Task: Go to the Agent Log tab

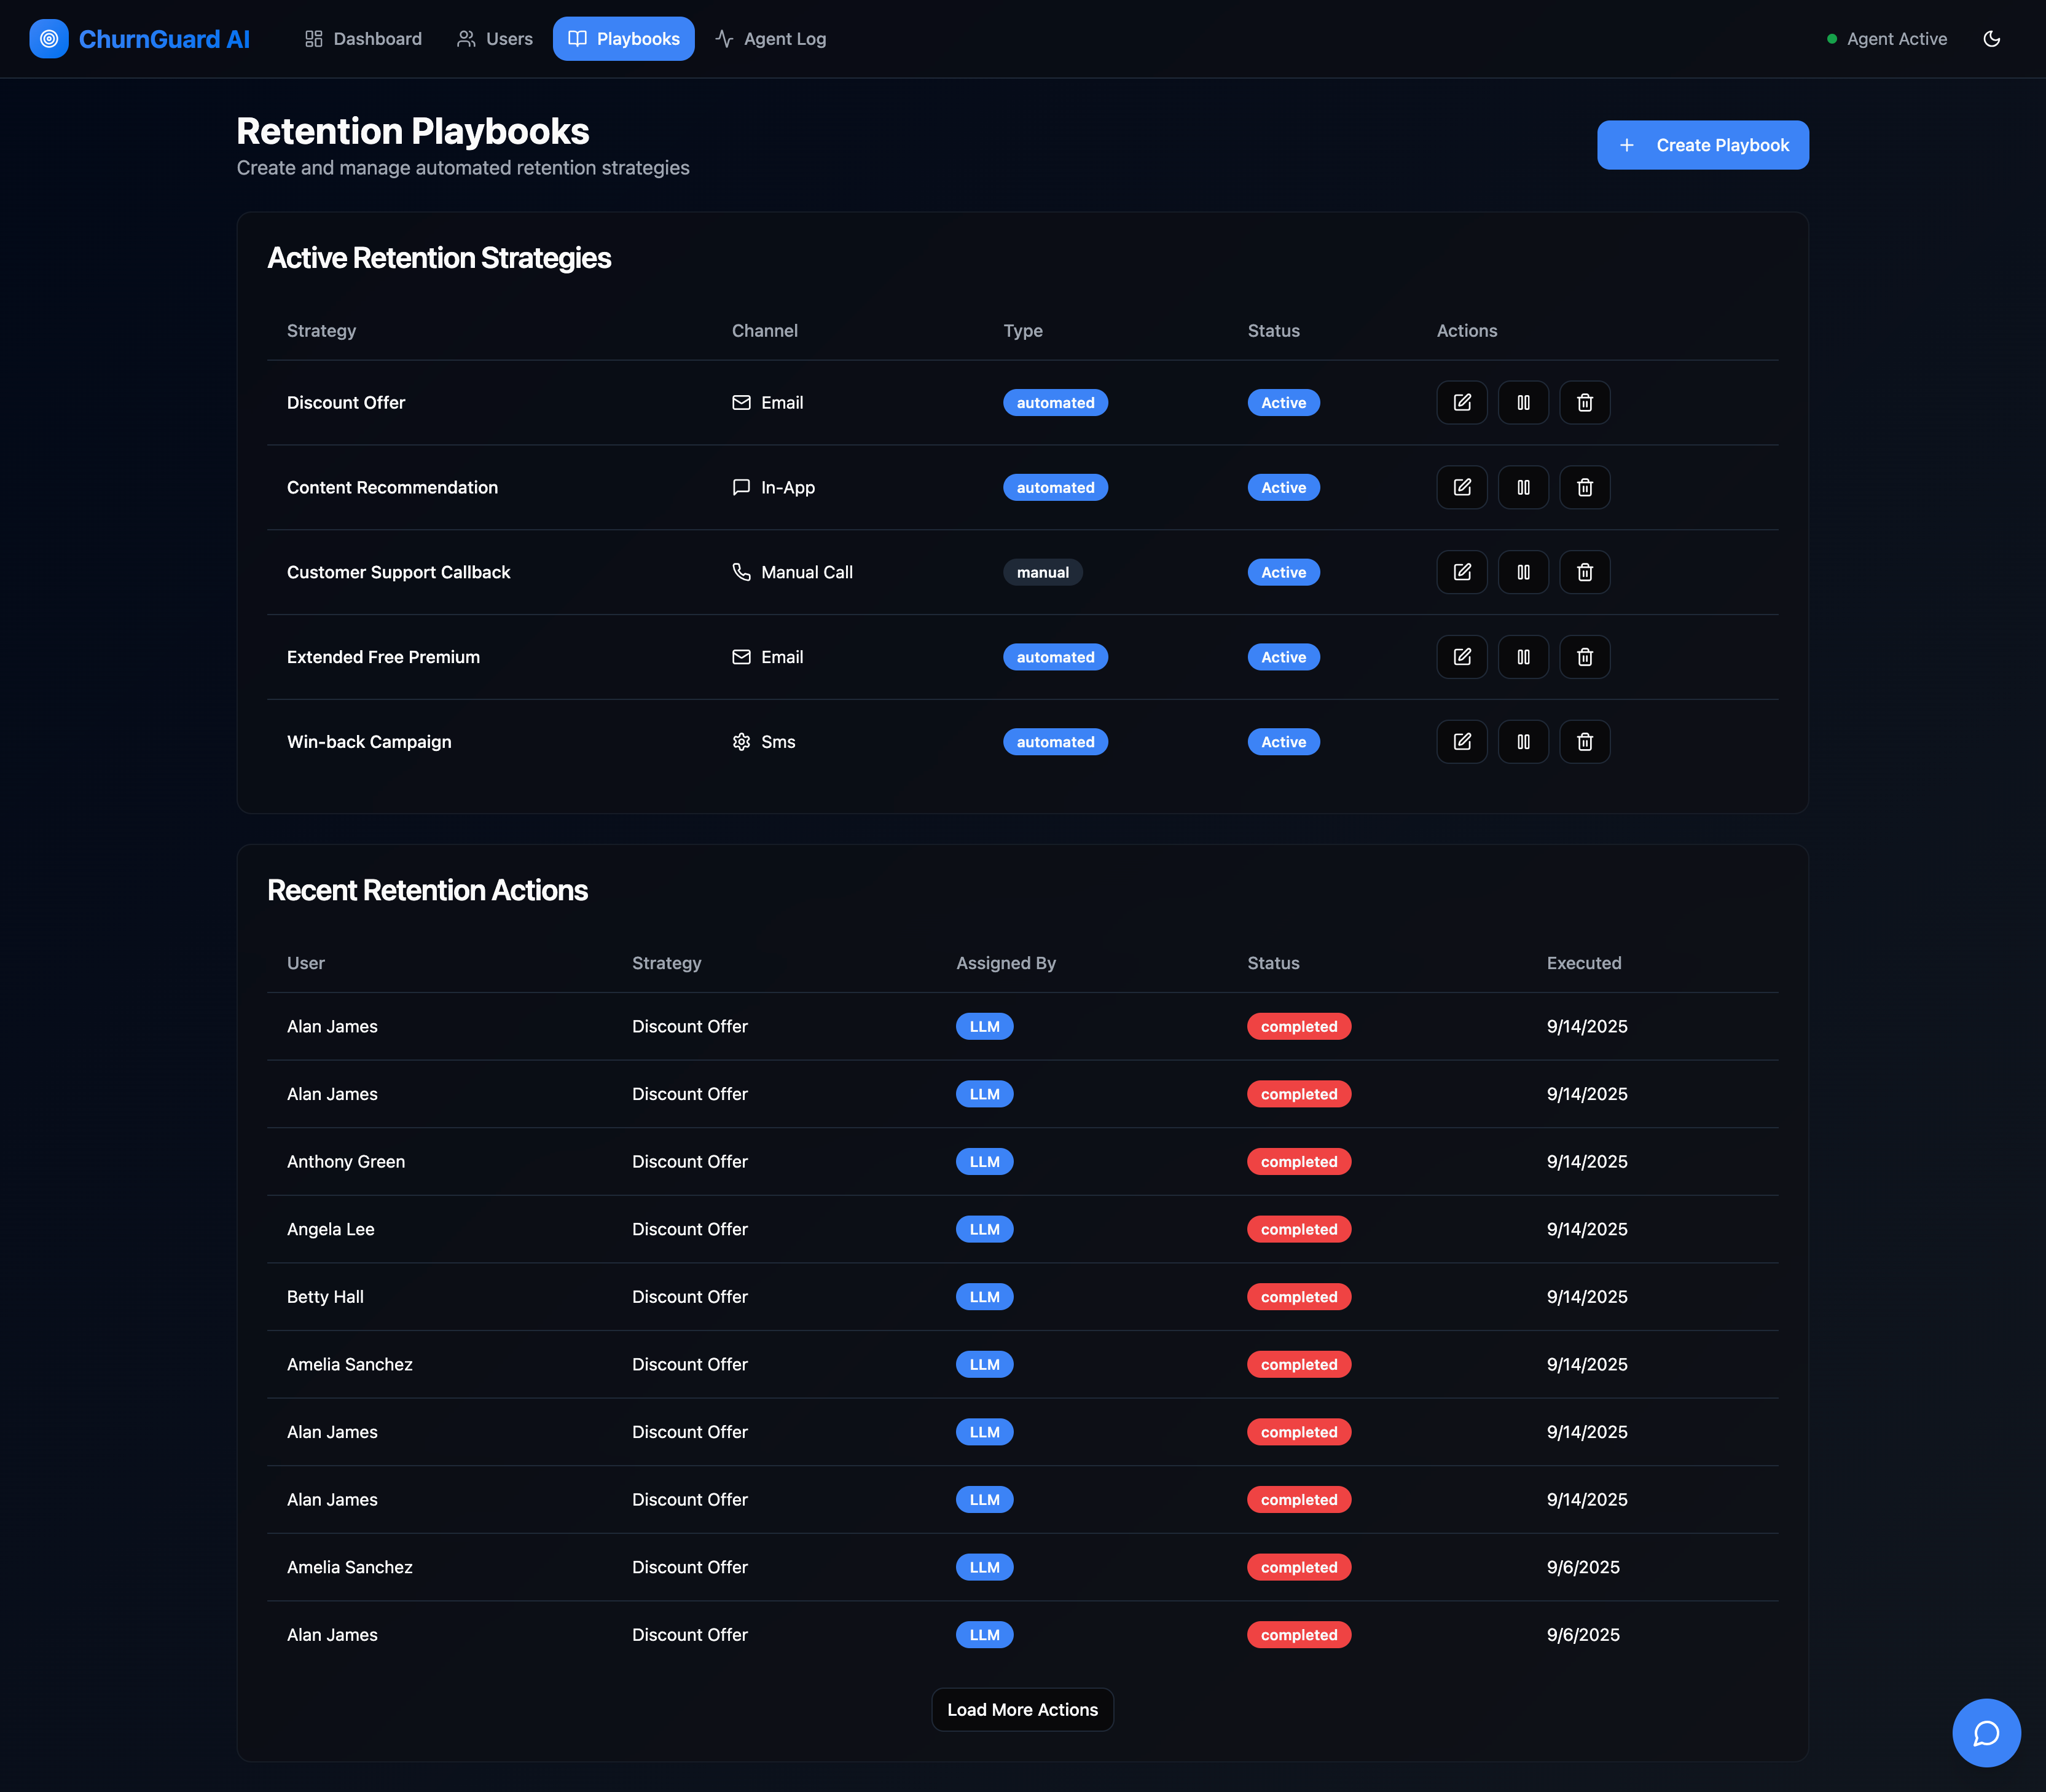Action: click(770, 39)
